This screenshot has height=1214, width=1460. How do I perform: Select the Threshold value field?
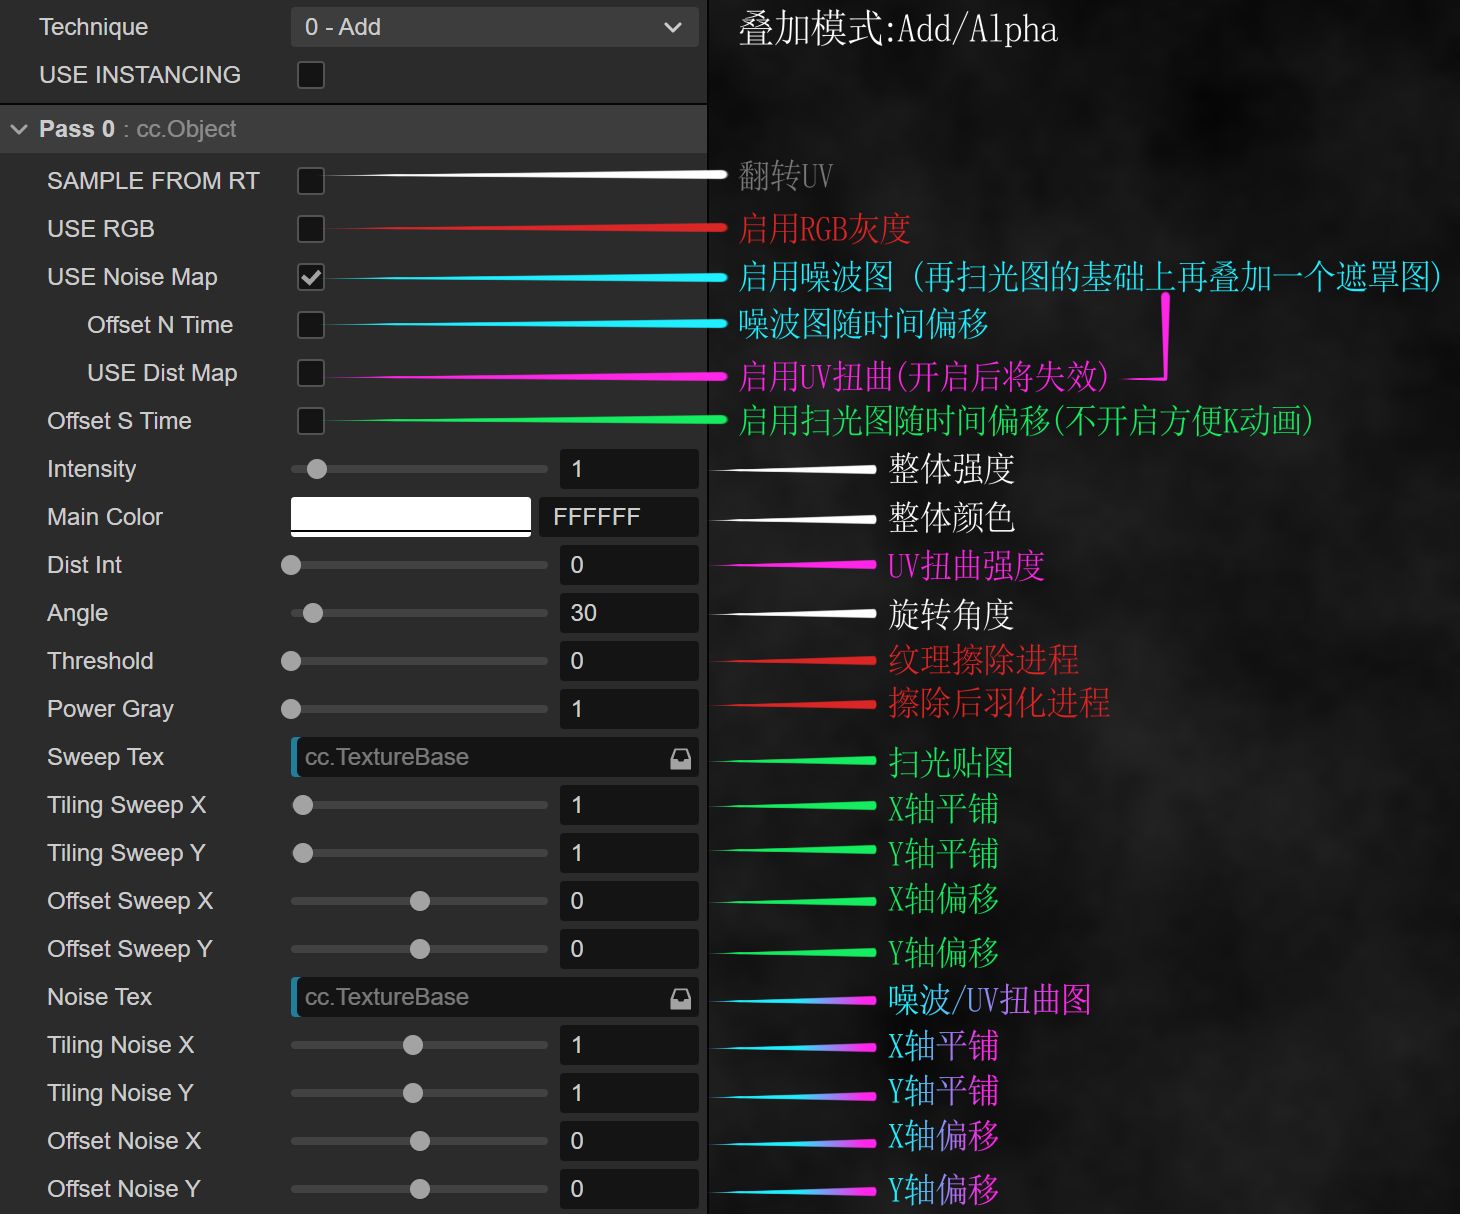pos(628,661)
